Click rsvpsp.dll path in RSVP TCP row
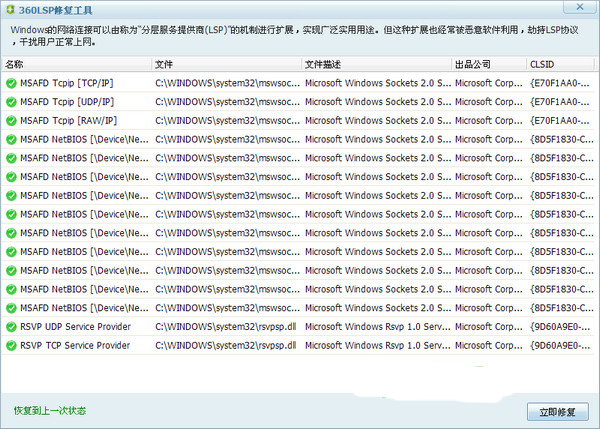 [226, 346]
